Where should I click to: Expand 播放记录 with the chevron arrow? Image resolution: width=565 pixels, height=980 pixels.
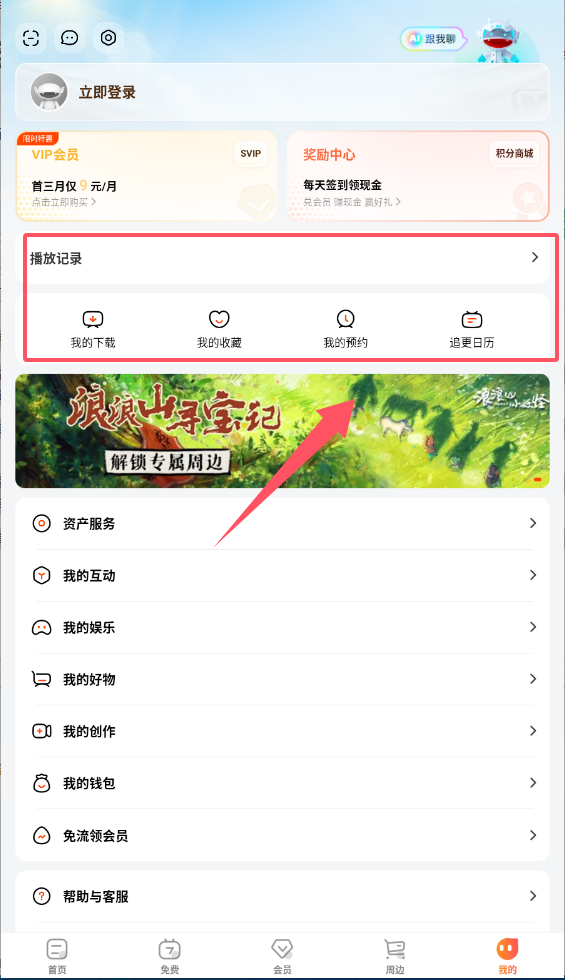534,258
